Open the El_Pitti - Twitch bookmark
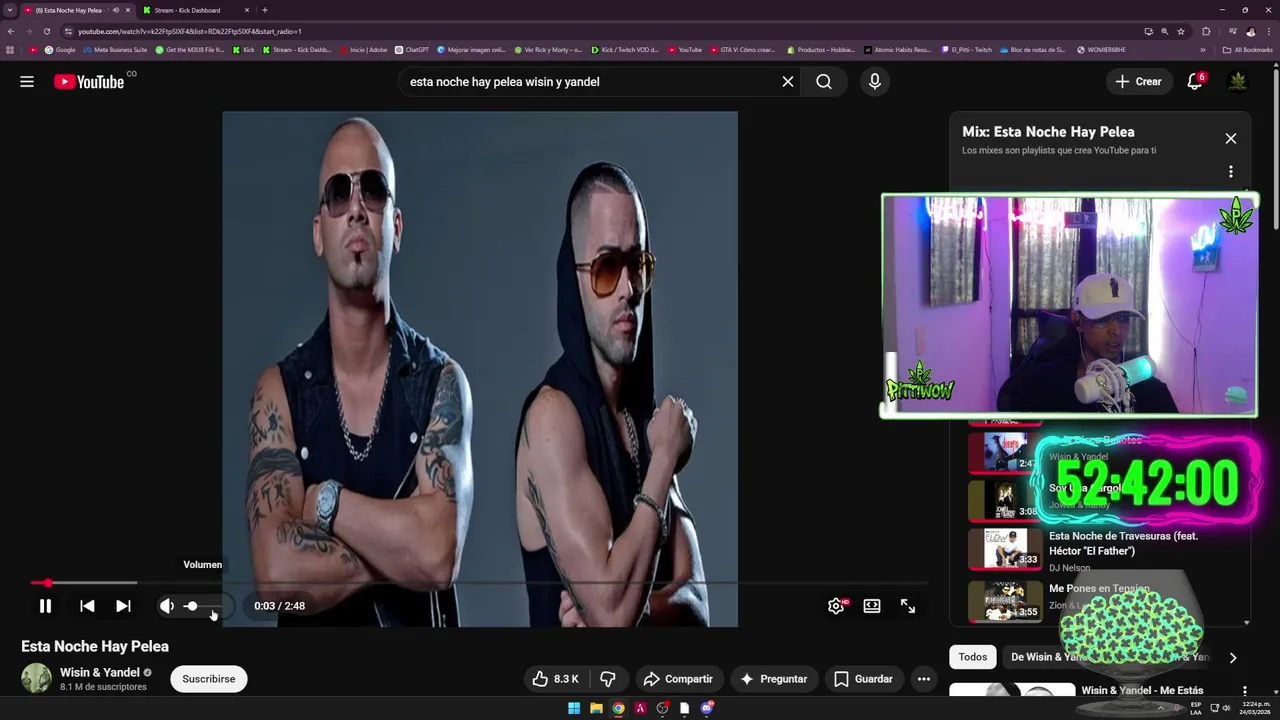1280x720 pixels. pyautogui.click(x=967, y=50)
